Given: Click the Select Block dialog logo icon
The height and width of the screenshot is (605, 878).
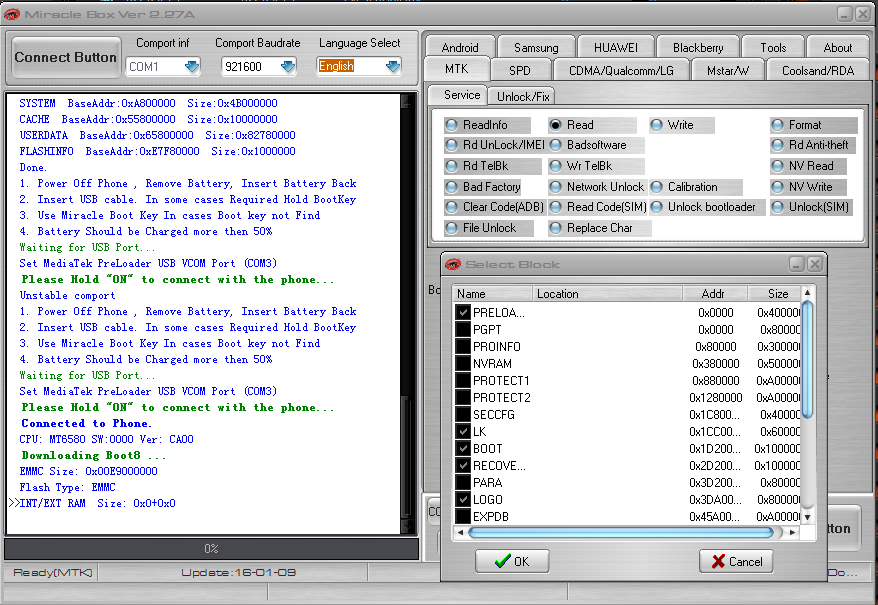Looking at the screenshot, I should click(452, 264).
